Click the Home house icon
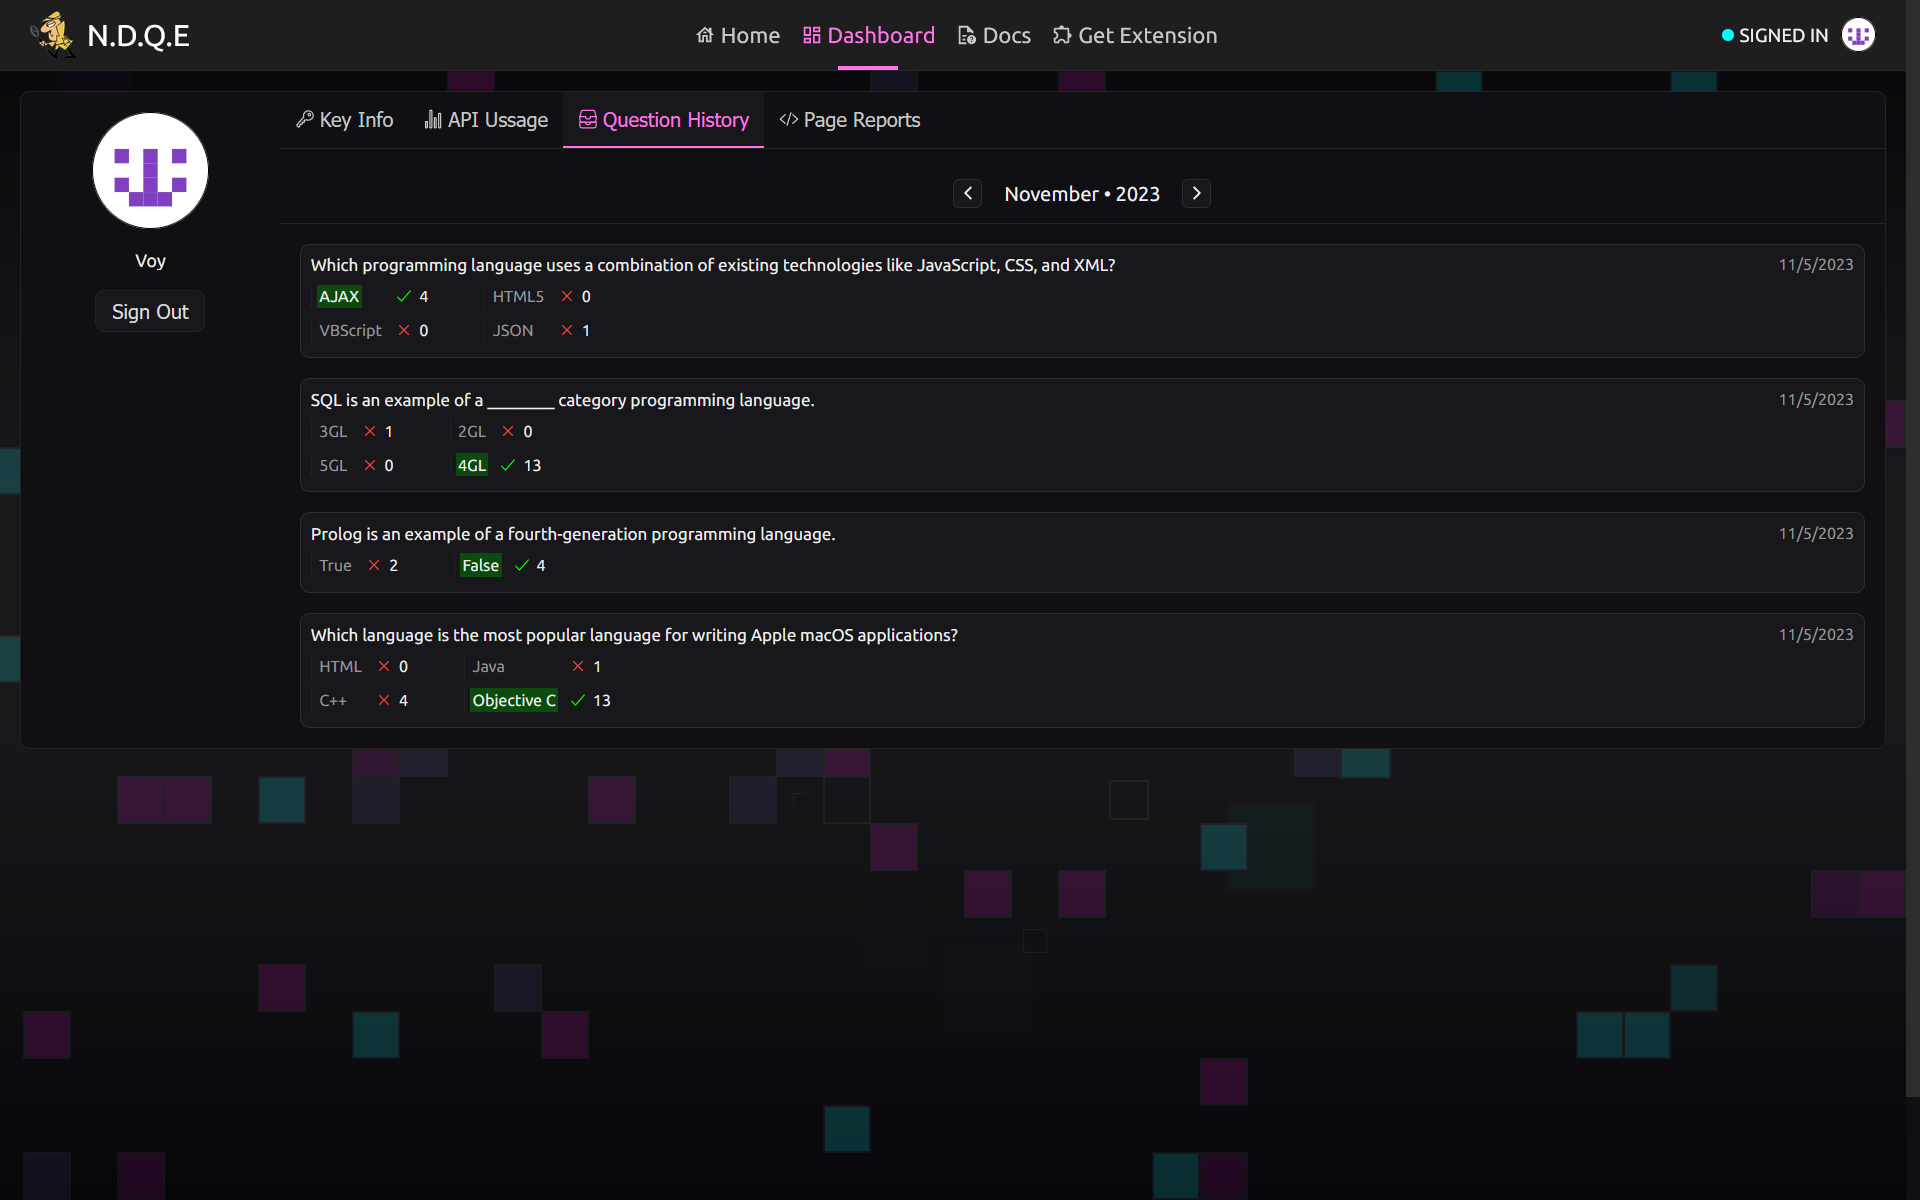 click(705, 36)
